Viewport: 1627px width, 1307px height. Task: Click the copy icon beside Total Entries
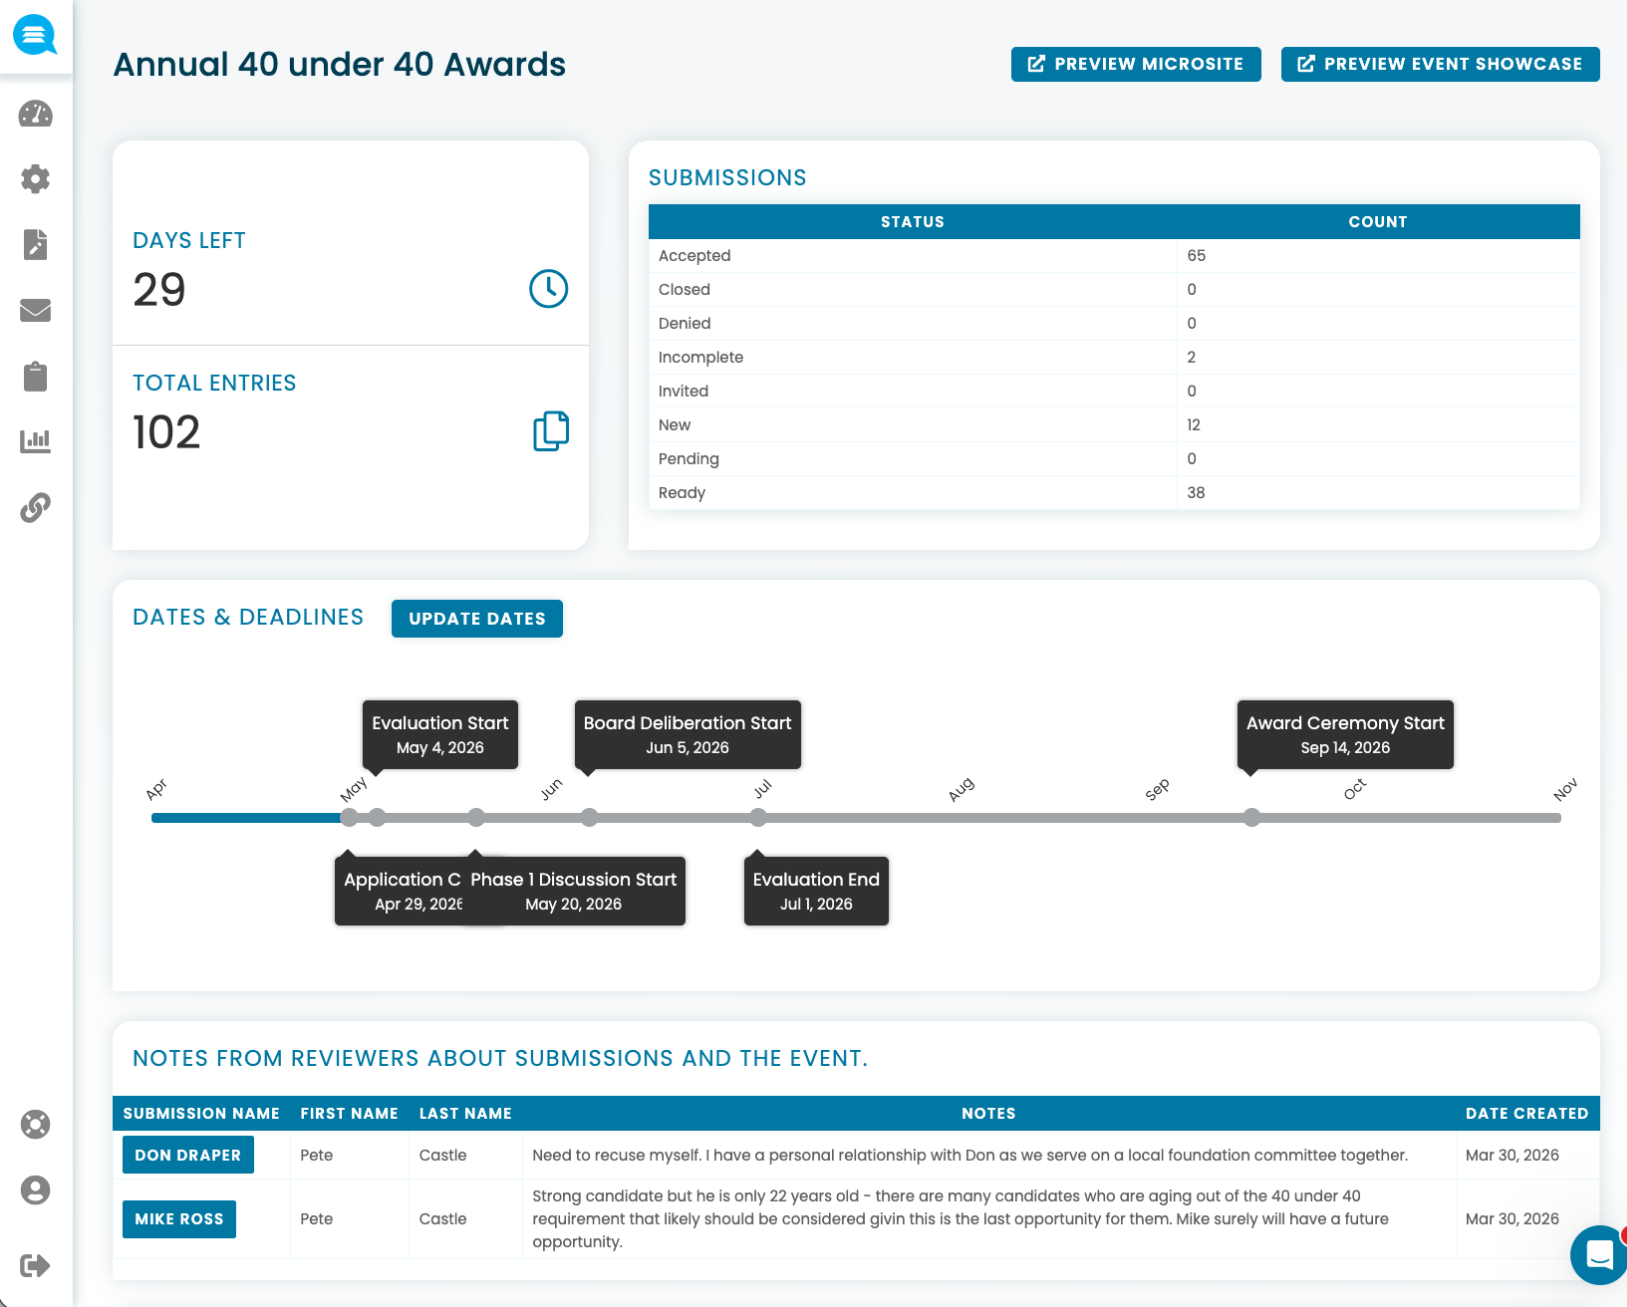click(550, 431)
